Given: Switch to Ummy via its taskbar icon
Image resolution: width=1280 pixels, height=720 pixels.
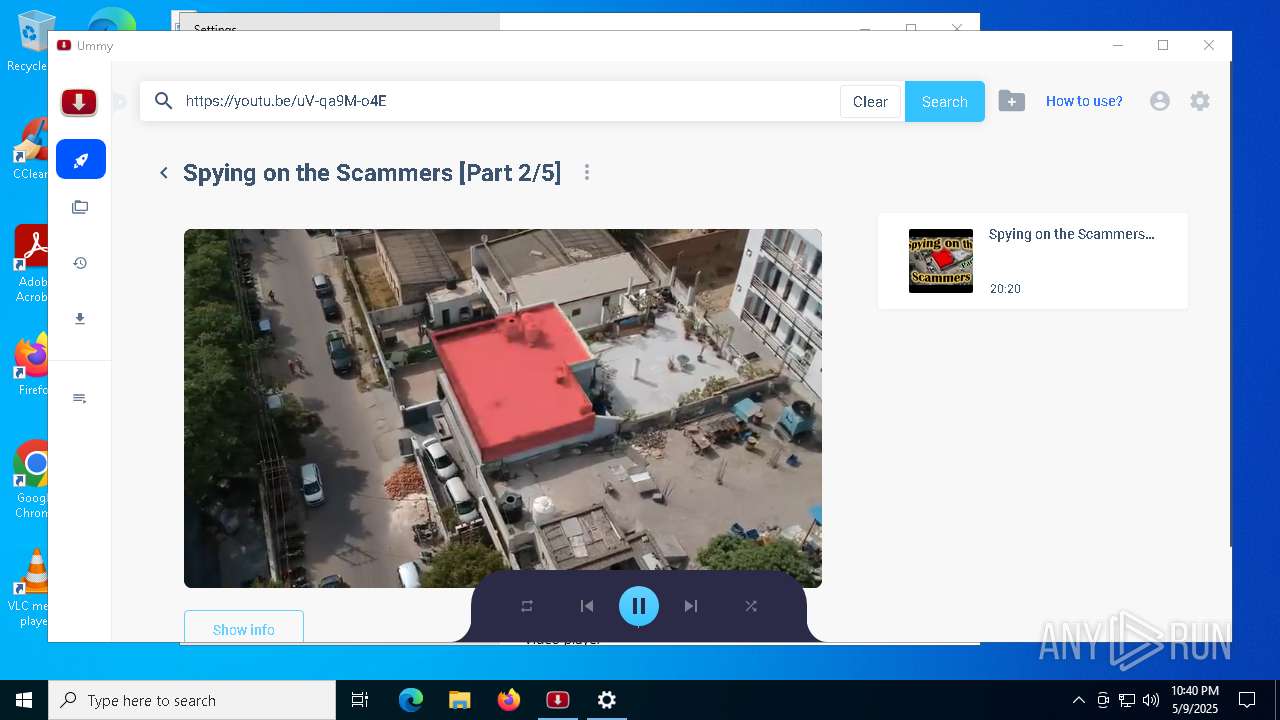Looking at the screenshot, I should click(558, 700).
